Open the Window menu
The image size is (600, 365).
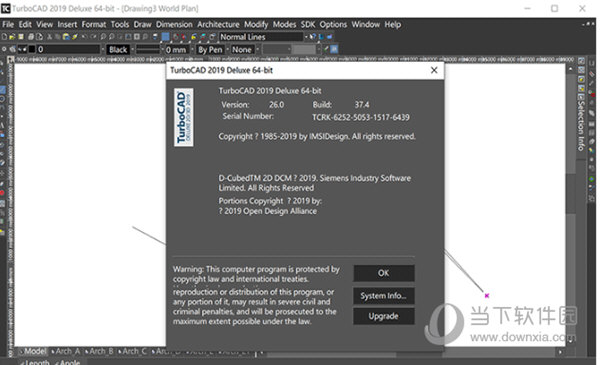pos(366,24)
